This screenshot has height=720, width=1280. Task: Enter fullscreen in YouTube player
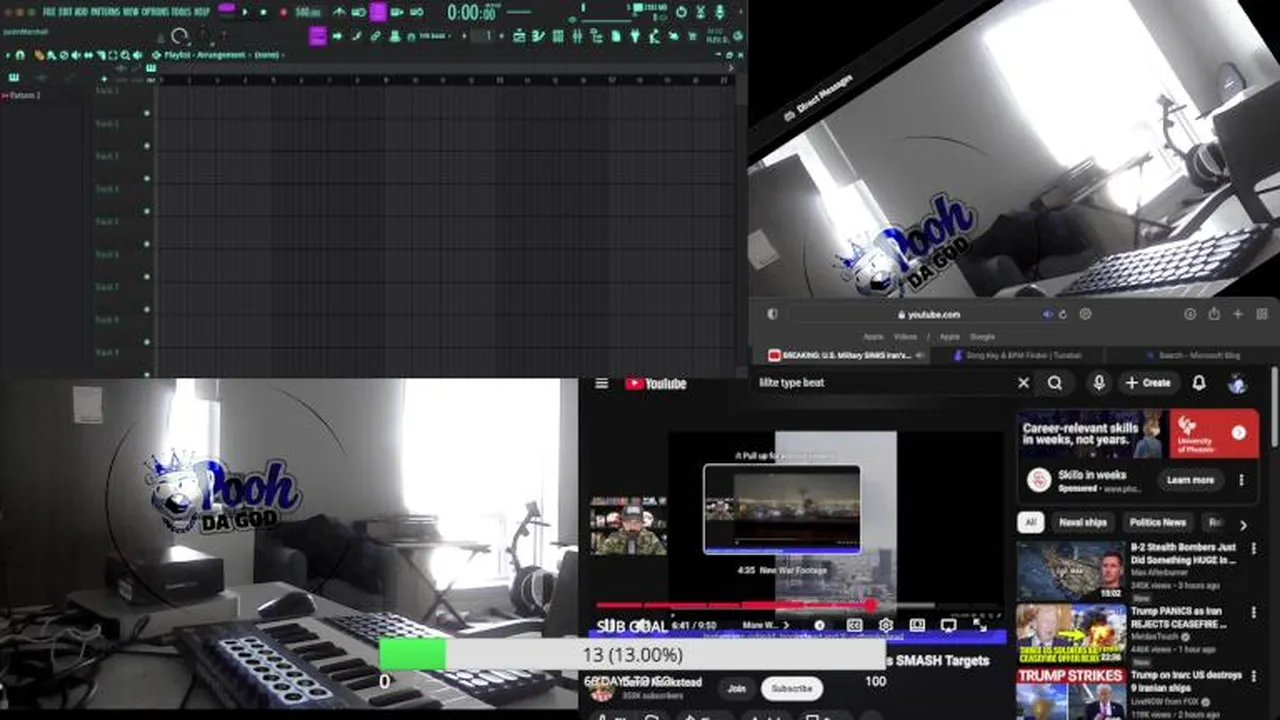[980, 625]
